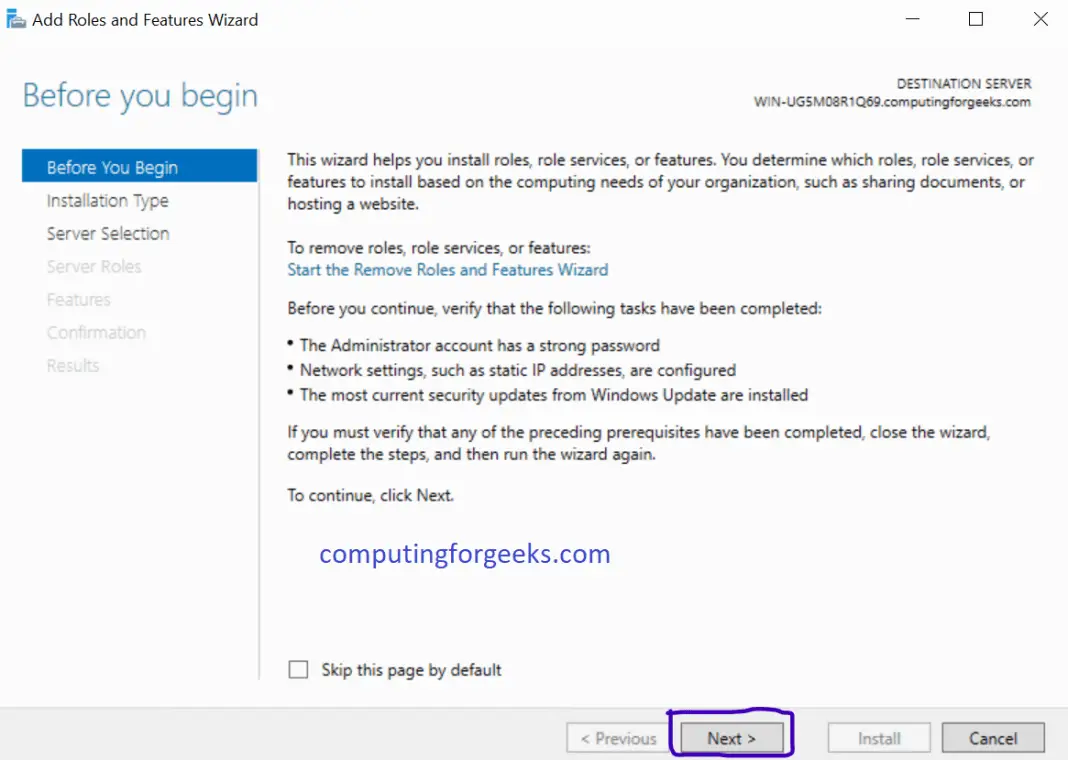The height and width of the screenshot is (760, 1068).
Task: Click the Cancel button
Action: (993, 737)
